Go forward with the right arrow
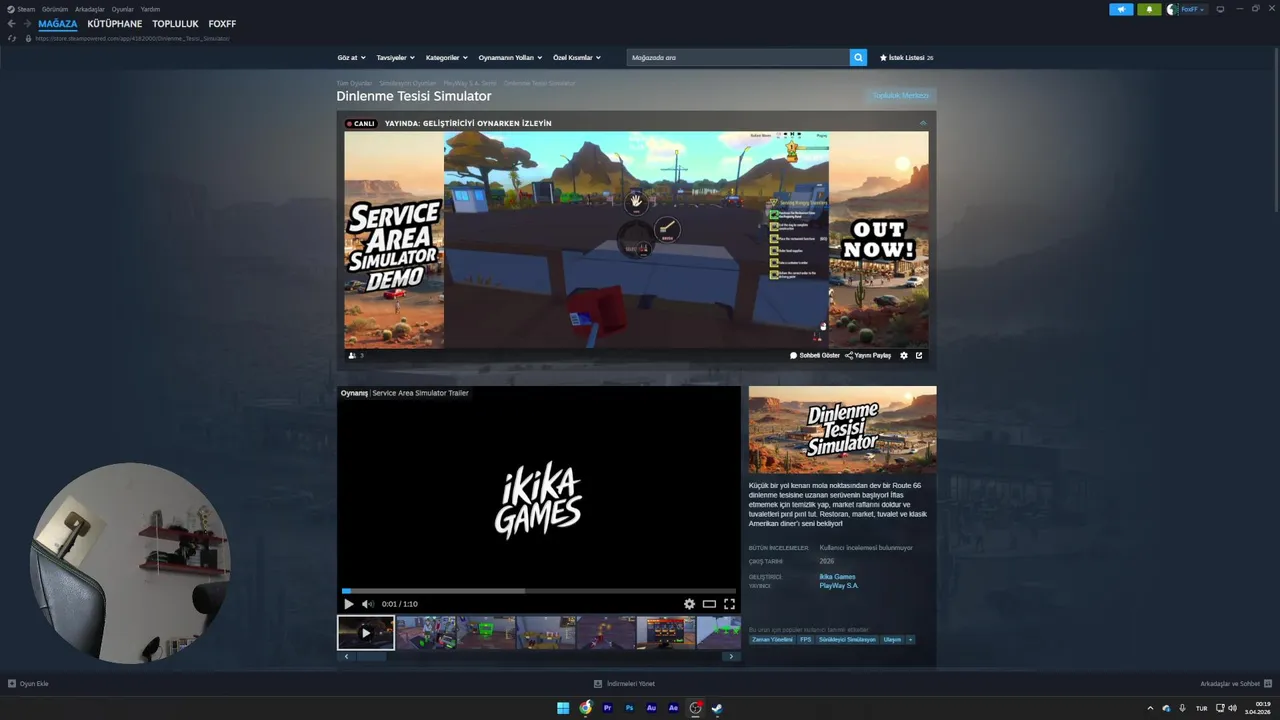1280x720 pixels. click(27, 24)
